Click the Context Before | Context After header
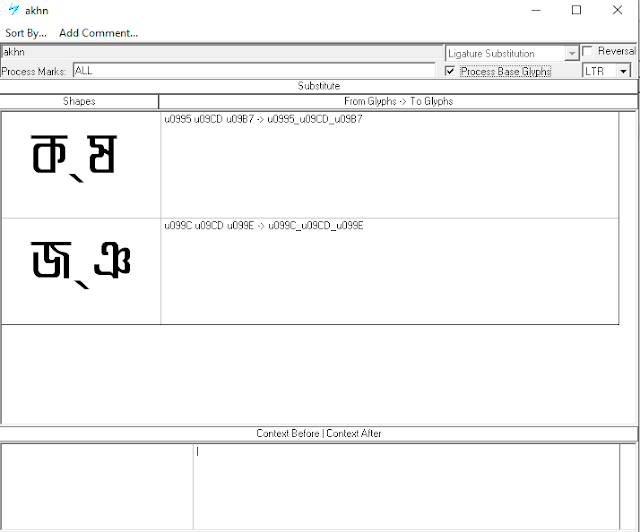The height and width of the screenshot is (532, 640). point(318,434)
